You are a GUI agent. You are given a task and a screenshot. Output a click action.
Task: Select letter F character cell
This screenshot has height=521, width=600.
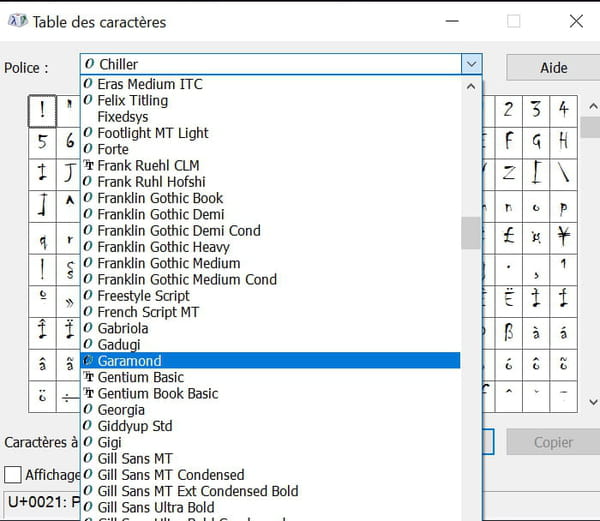click(x=509, y=143)
